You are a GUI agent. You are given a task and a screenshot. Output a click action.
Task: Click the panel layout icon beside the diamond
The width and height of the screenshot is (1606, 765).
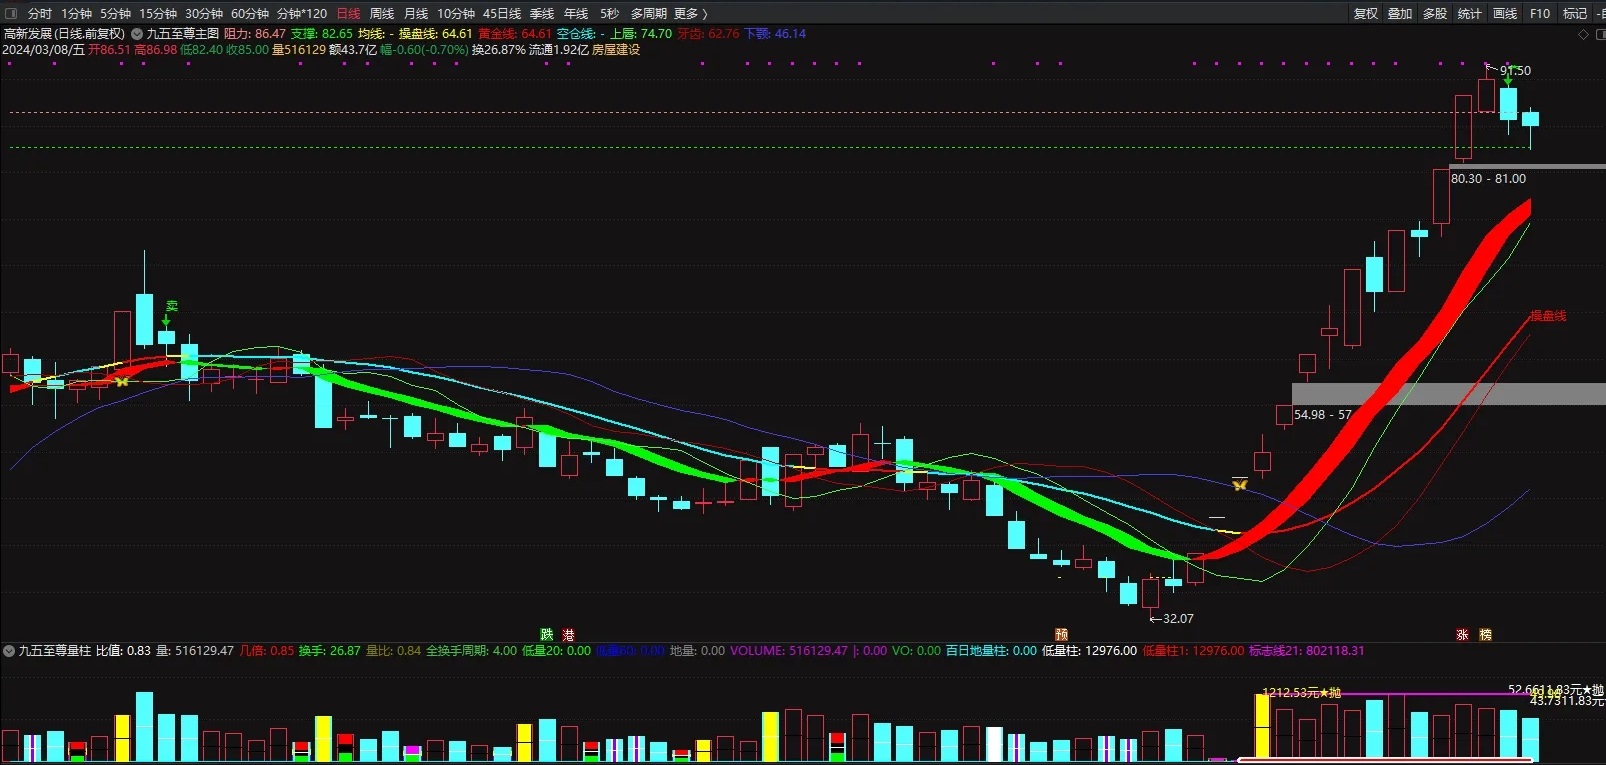(x=1599, y=34)
